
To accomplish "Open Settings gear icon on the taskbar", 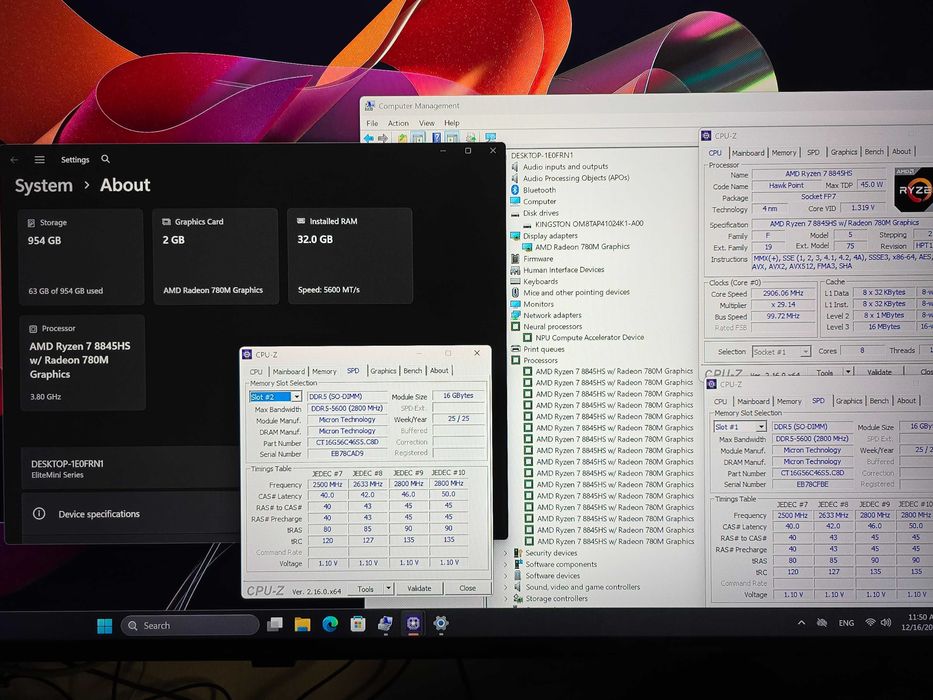I will pos(441,623).
